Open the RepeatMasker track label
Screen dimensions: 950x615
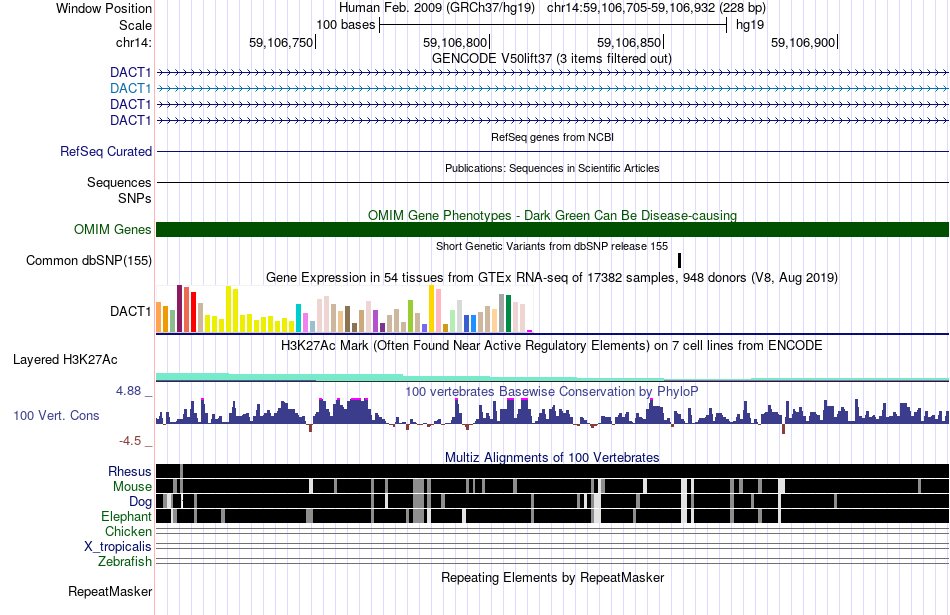[x=110, y=591]
